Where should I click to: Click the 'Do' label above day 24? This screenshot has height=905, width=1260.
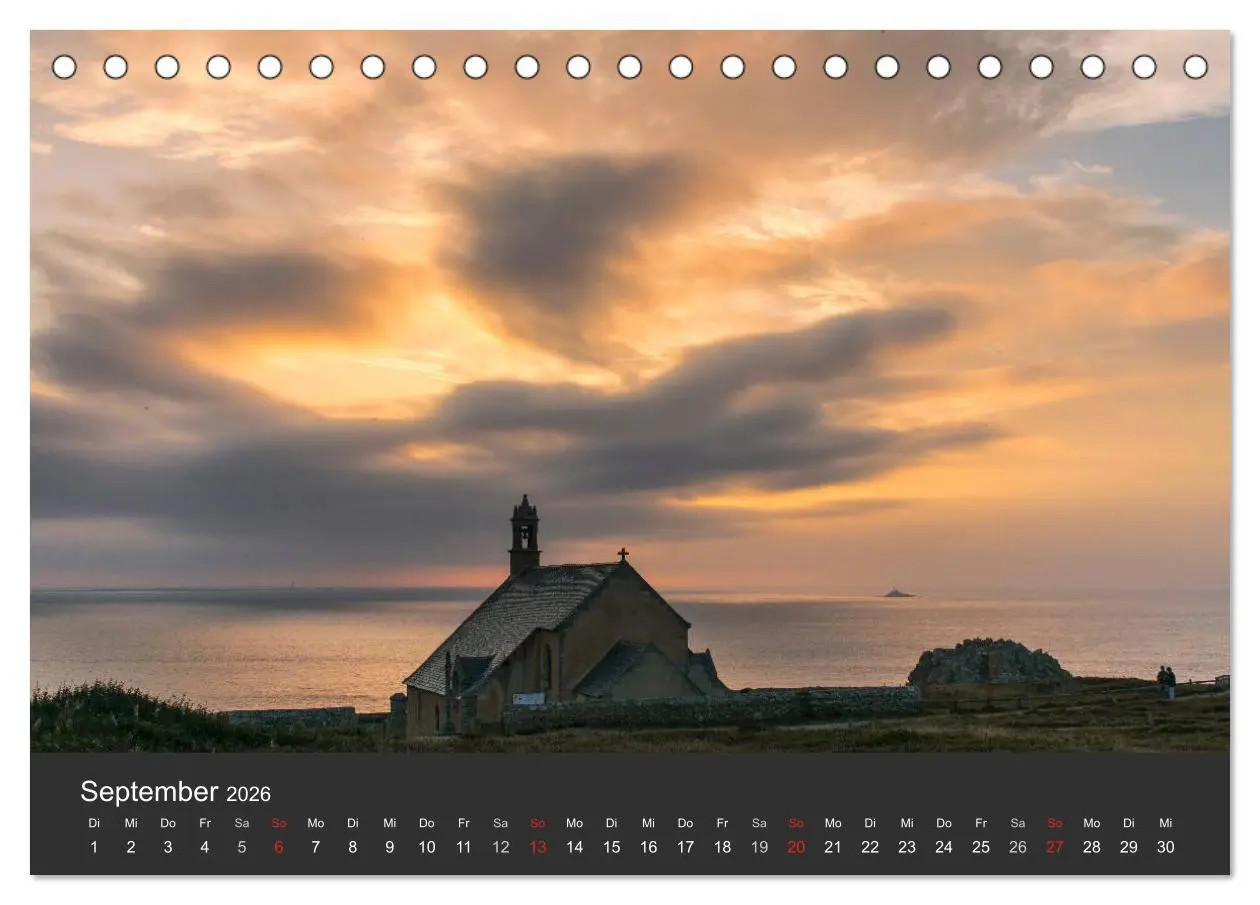pyautogui.click(x=944, y=823)
